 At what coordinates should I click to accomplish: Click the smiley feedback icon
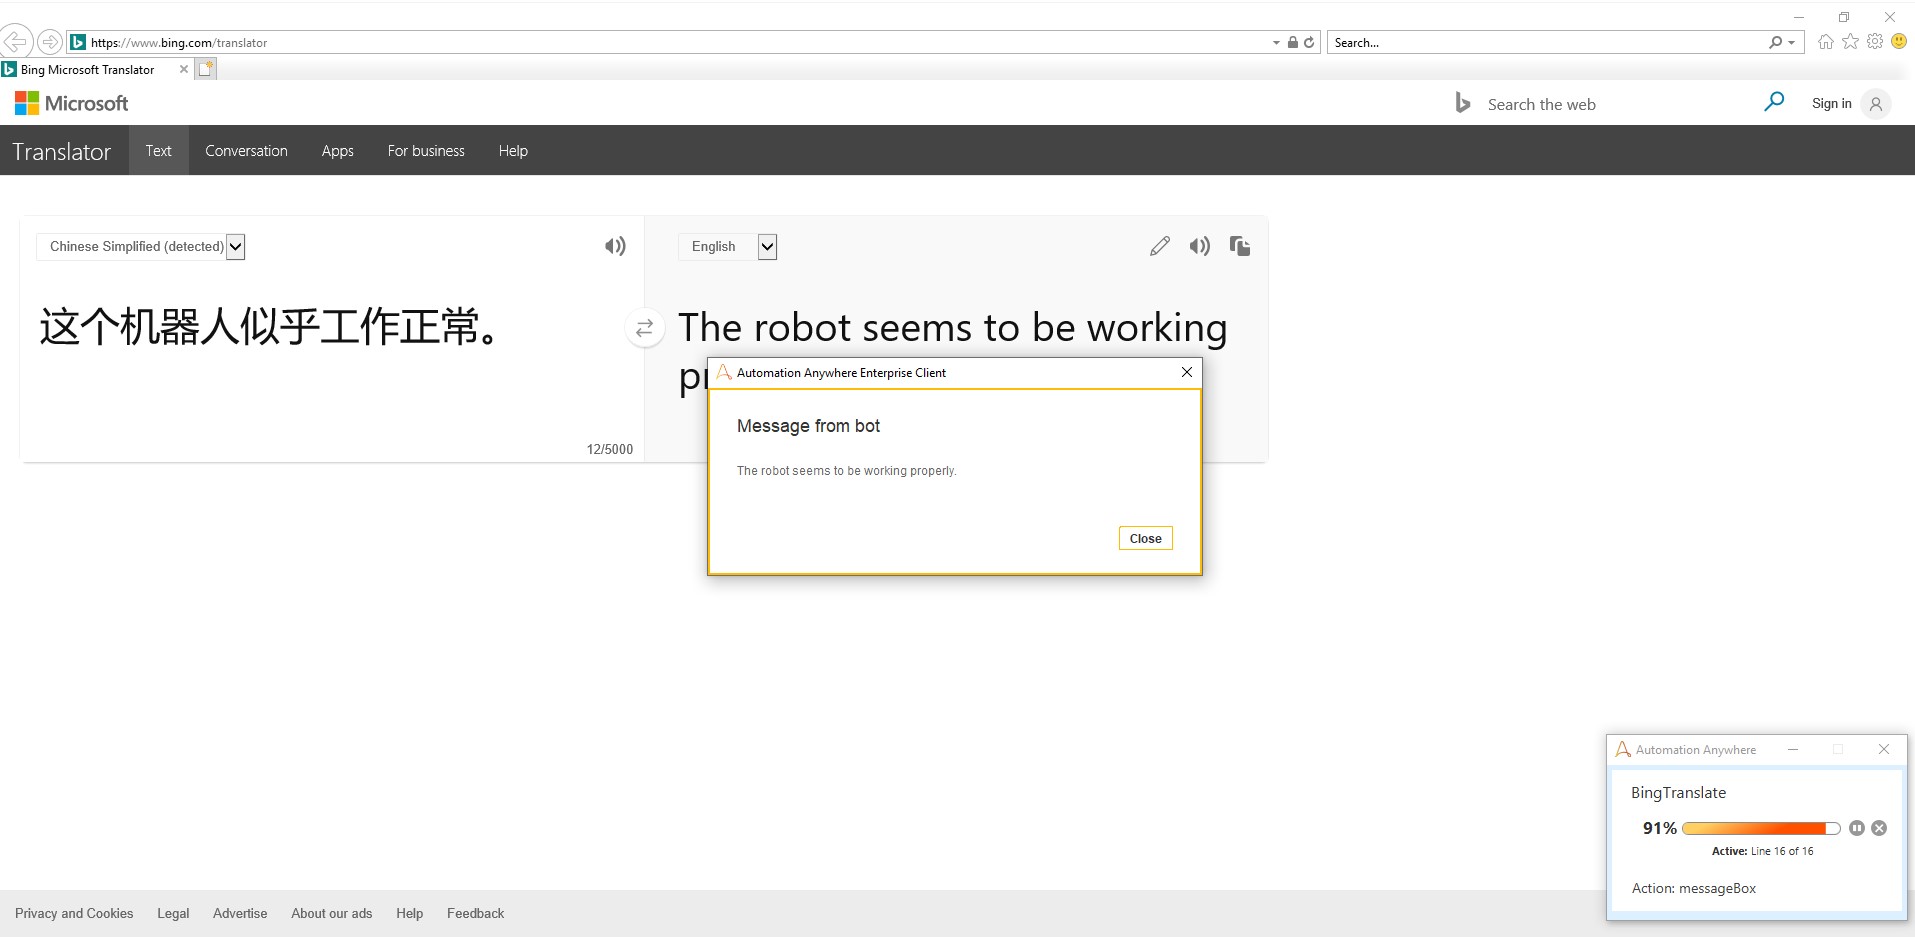click(x=1899, y=41)
